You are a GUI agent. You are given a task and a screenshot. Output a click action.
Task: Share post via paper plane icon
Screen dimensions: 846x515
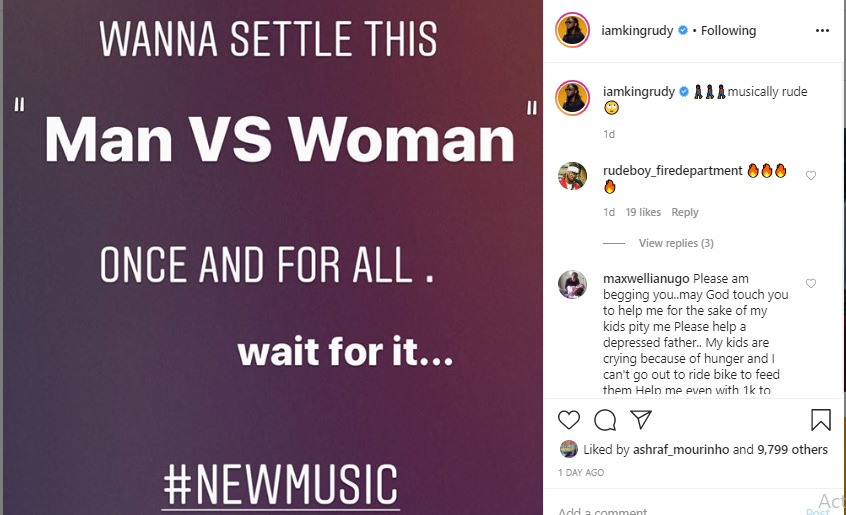point(640,420)
